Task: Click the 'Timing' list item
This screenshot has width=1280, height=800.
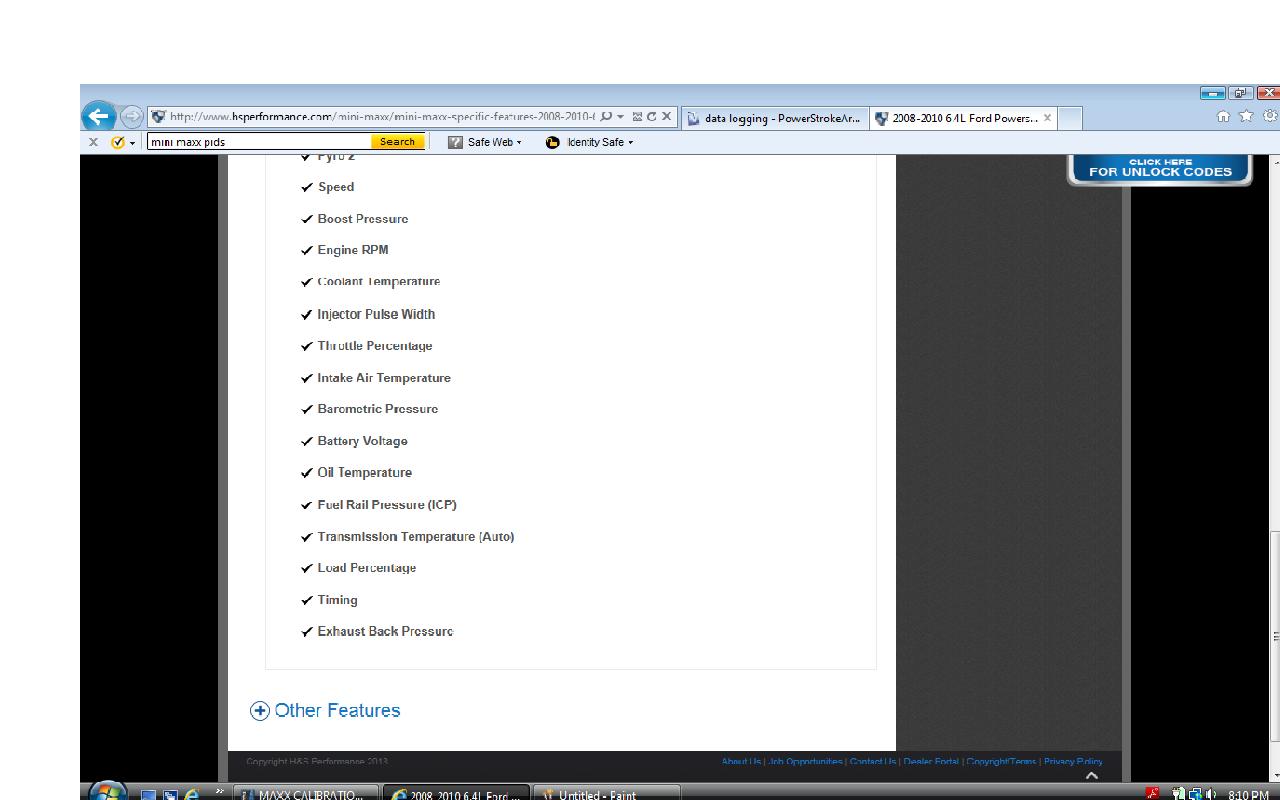Action: pyautogui.click(x=337, y=600)
